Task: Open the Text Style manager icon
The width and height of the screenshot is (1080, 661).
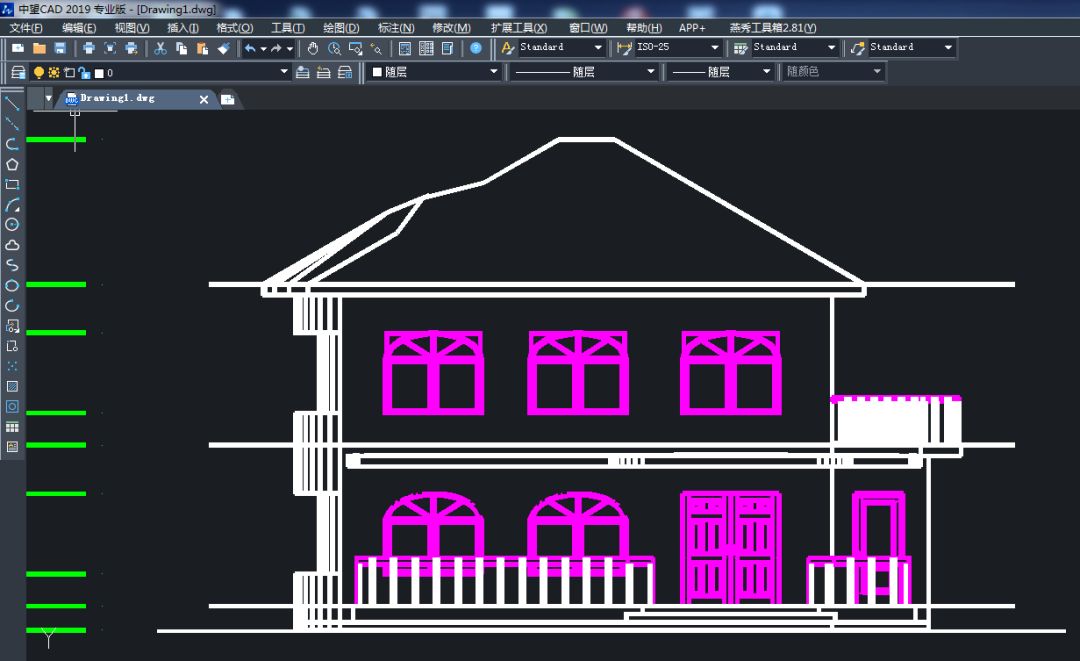Action: pyautogui.click(x=508, y=48)
